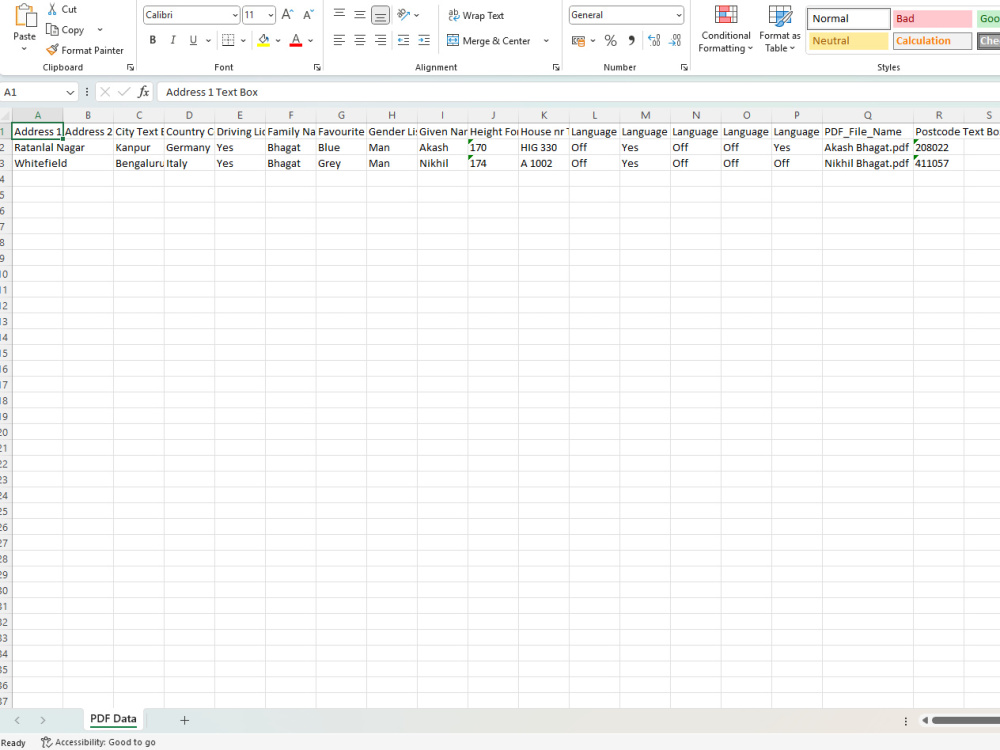1000x750 pixels.
Task: Toggle Underline formatting
Action: (x=193, y=40)
